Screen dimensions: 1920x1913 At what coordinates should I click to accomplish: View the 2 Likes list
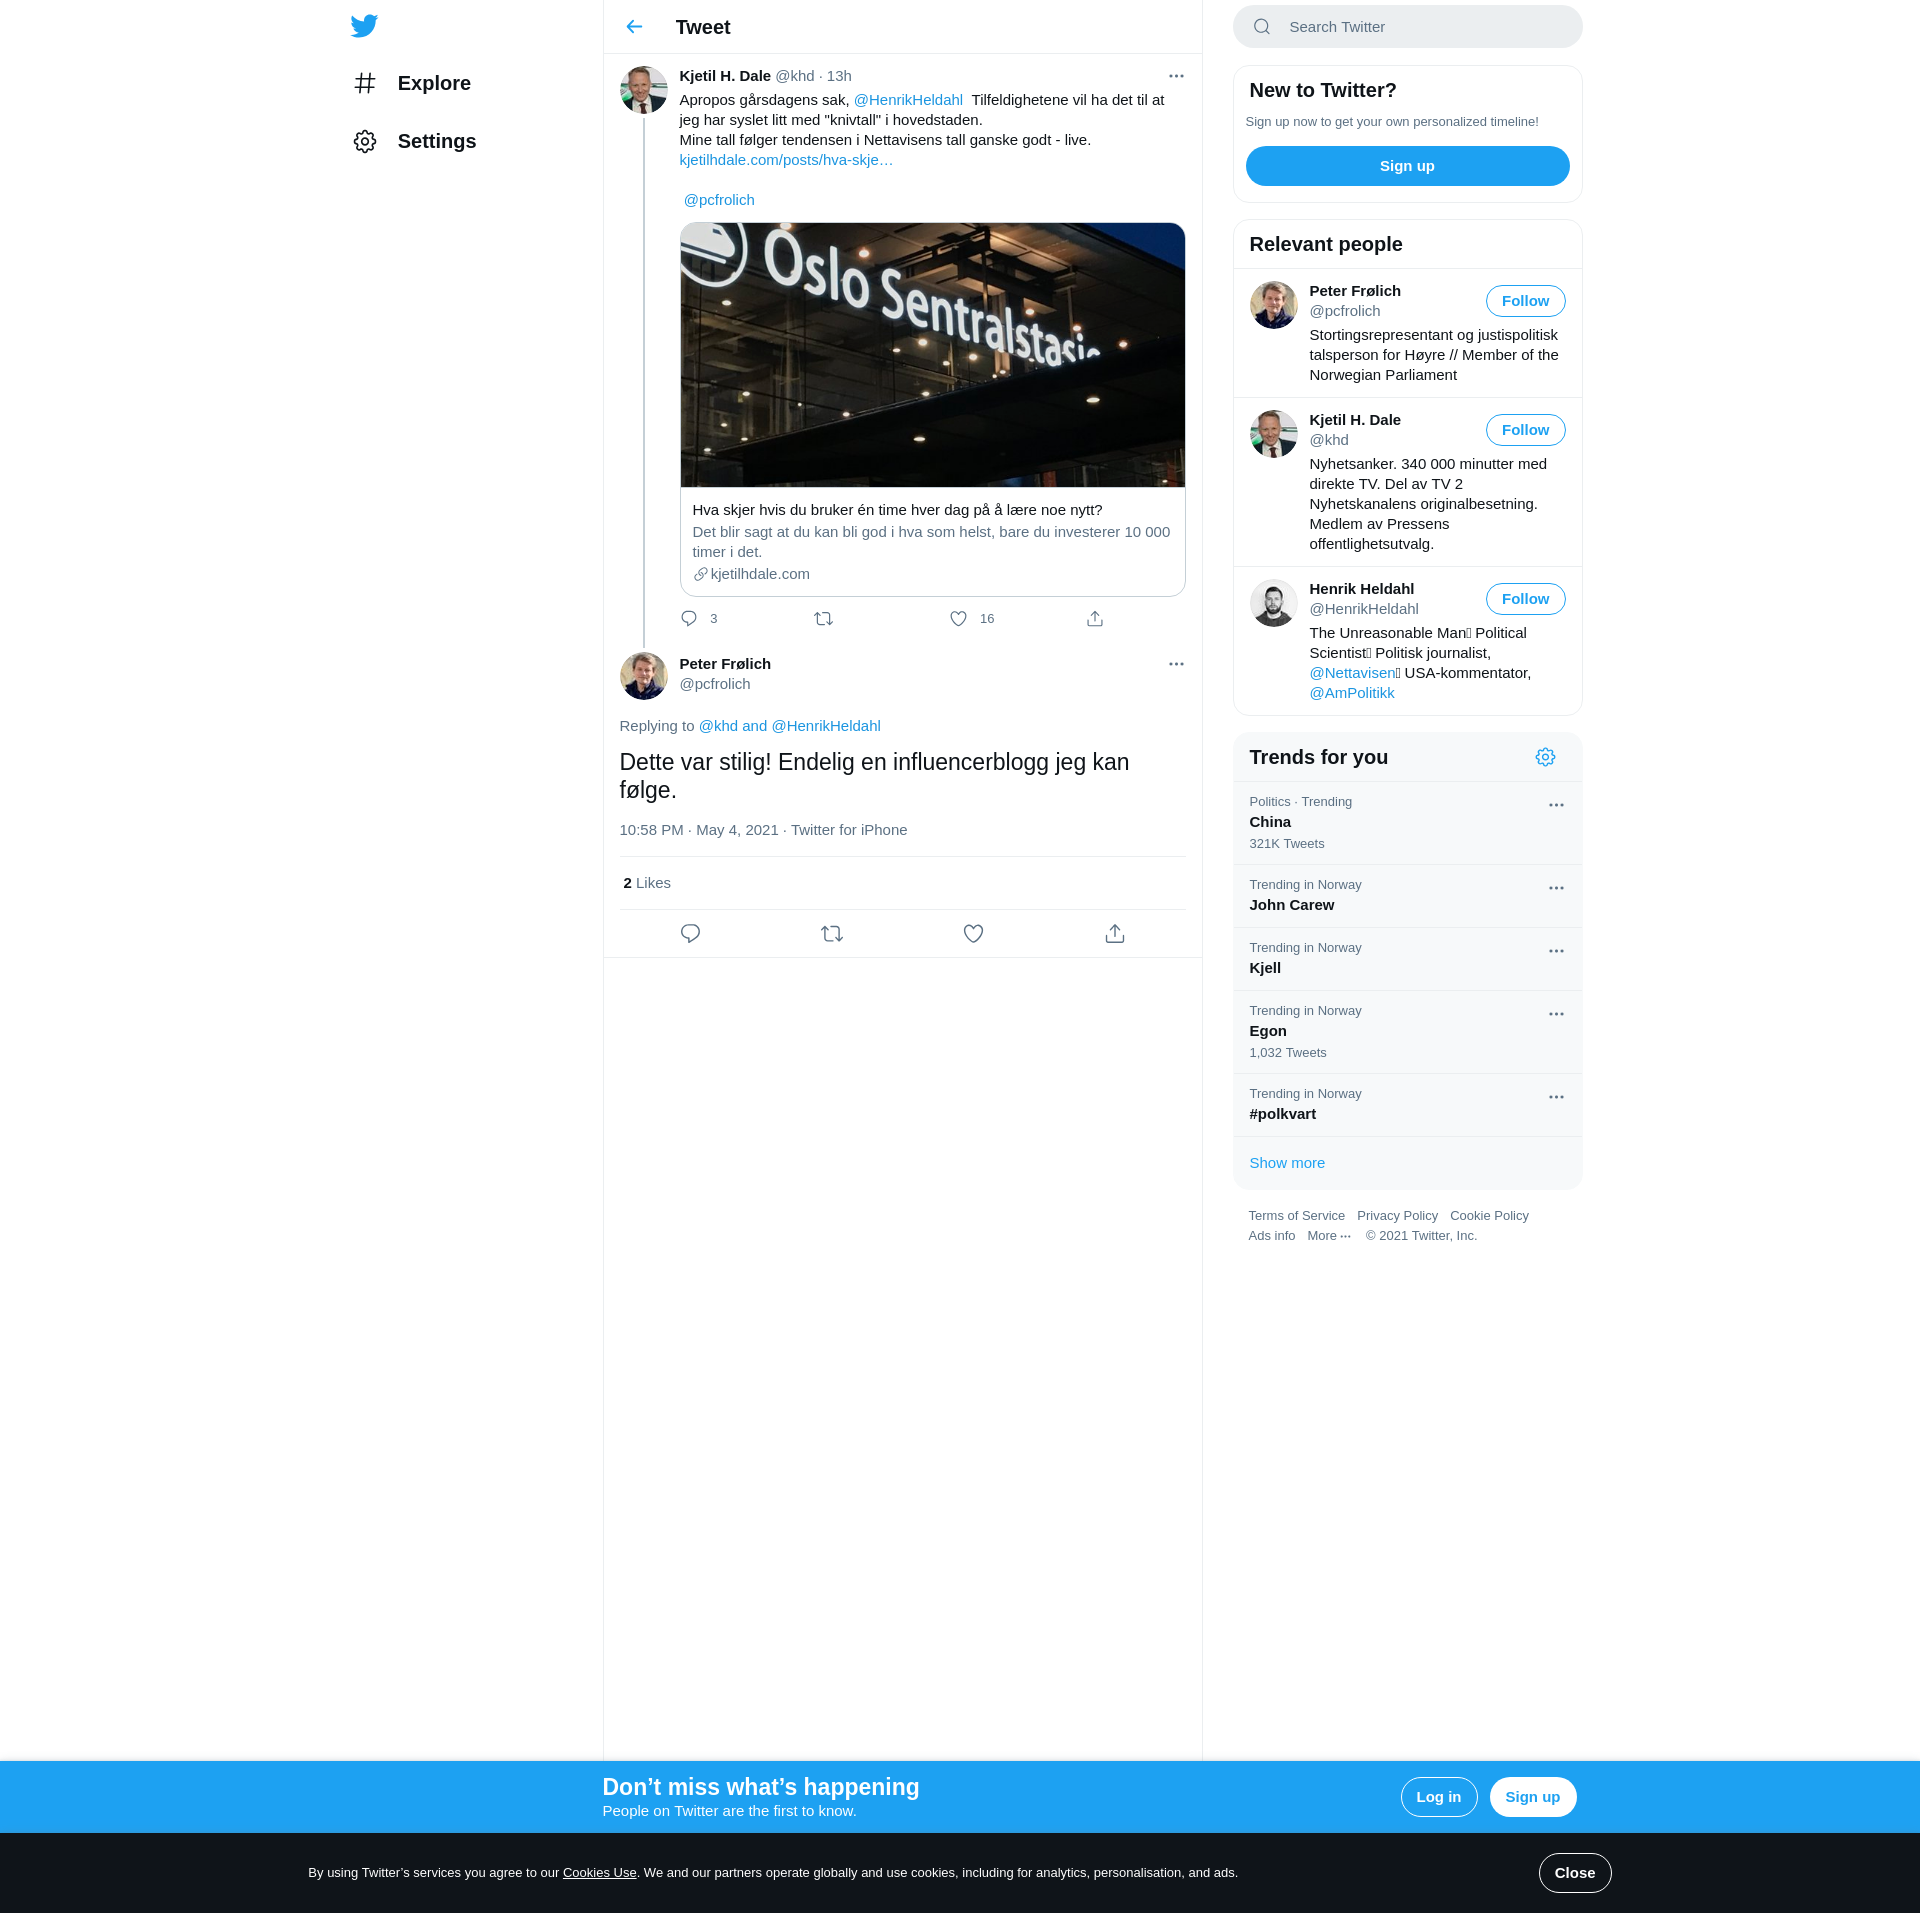point(647,883)
